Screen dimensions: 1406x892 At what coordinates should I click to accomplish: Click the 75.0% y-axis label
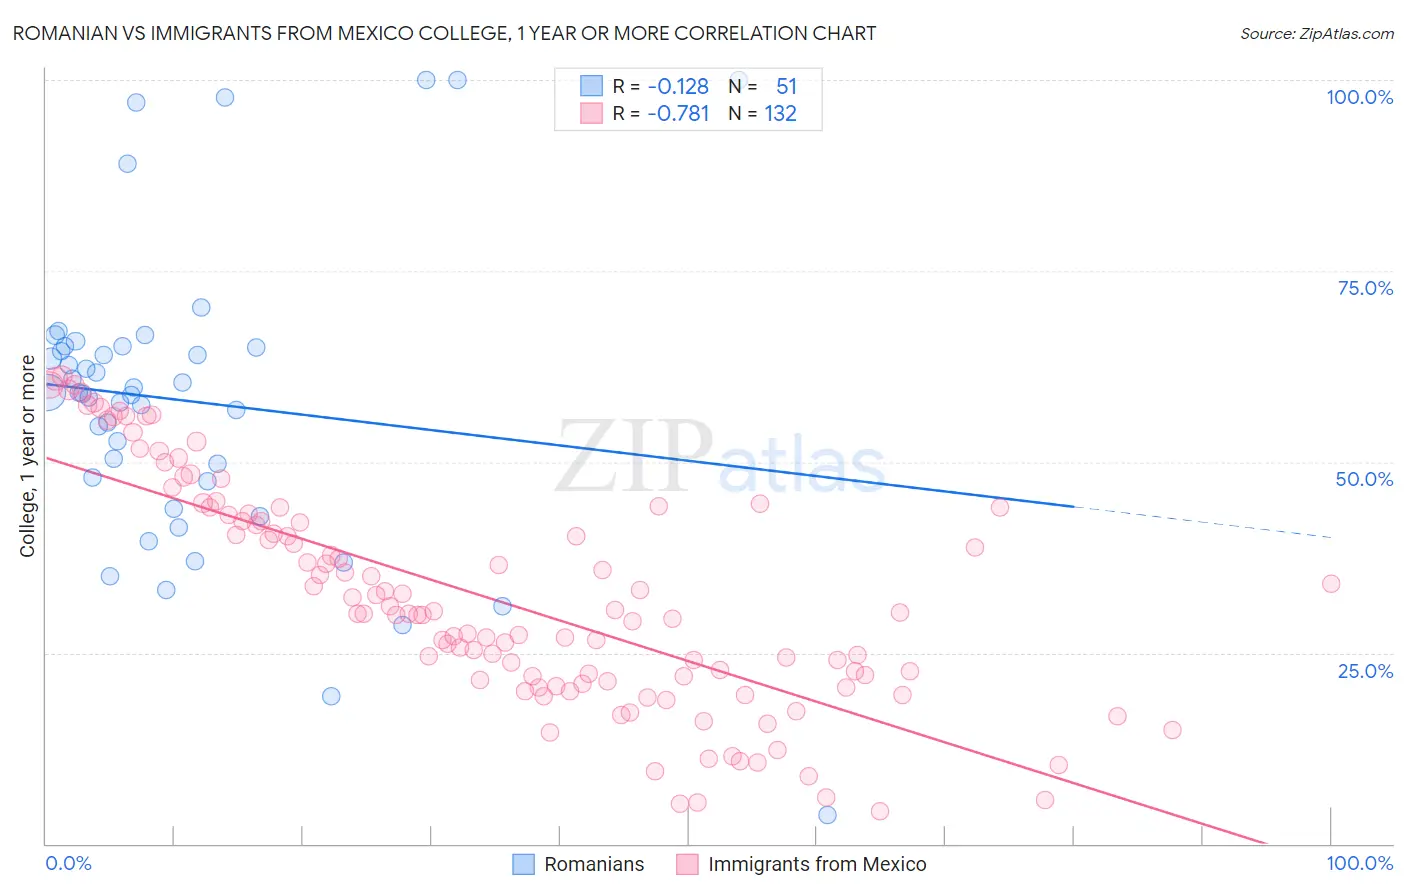coord(1365,288)
